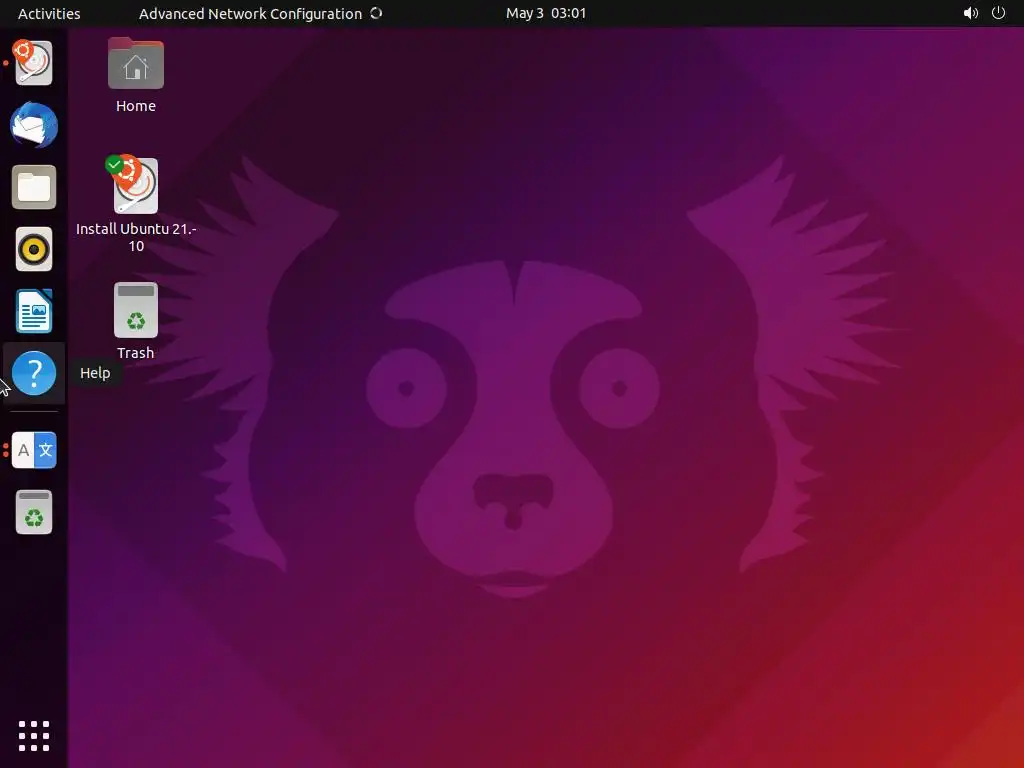Open the clock and calendar panel

click(546, 13)
